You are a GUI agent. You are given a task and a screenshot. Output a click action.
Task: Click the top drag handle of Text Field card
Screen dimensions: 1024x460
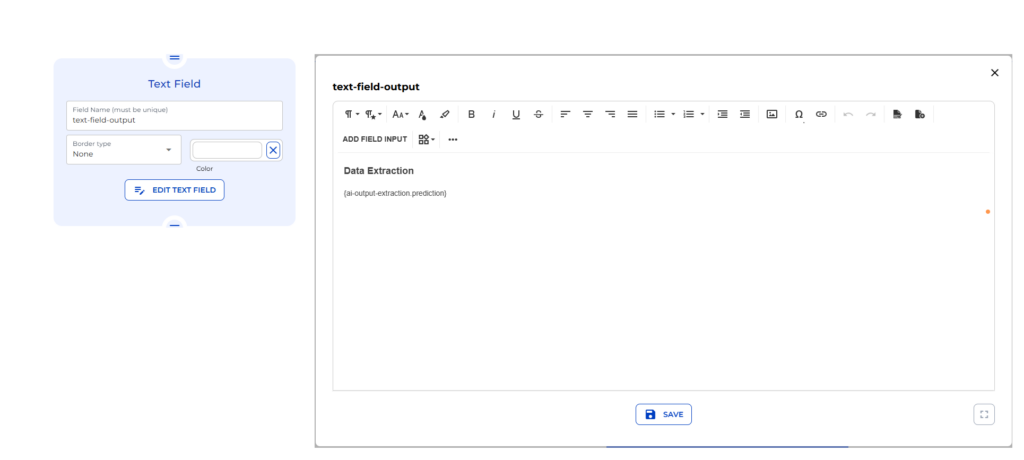tap(174, 58)
